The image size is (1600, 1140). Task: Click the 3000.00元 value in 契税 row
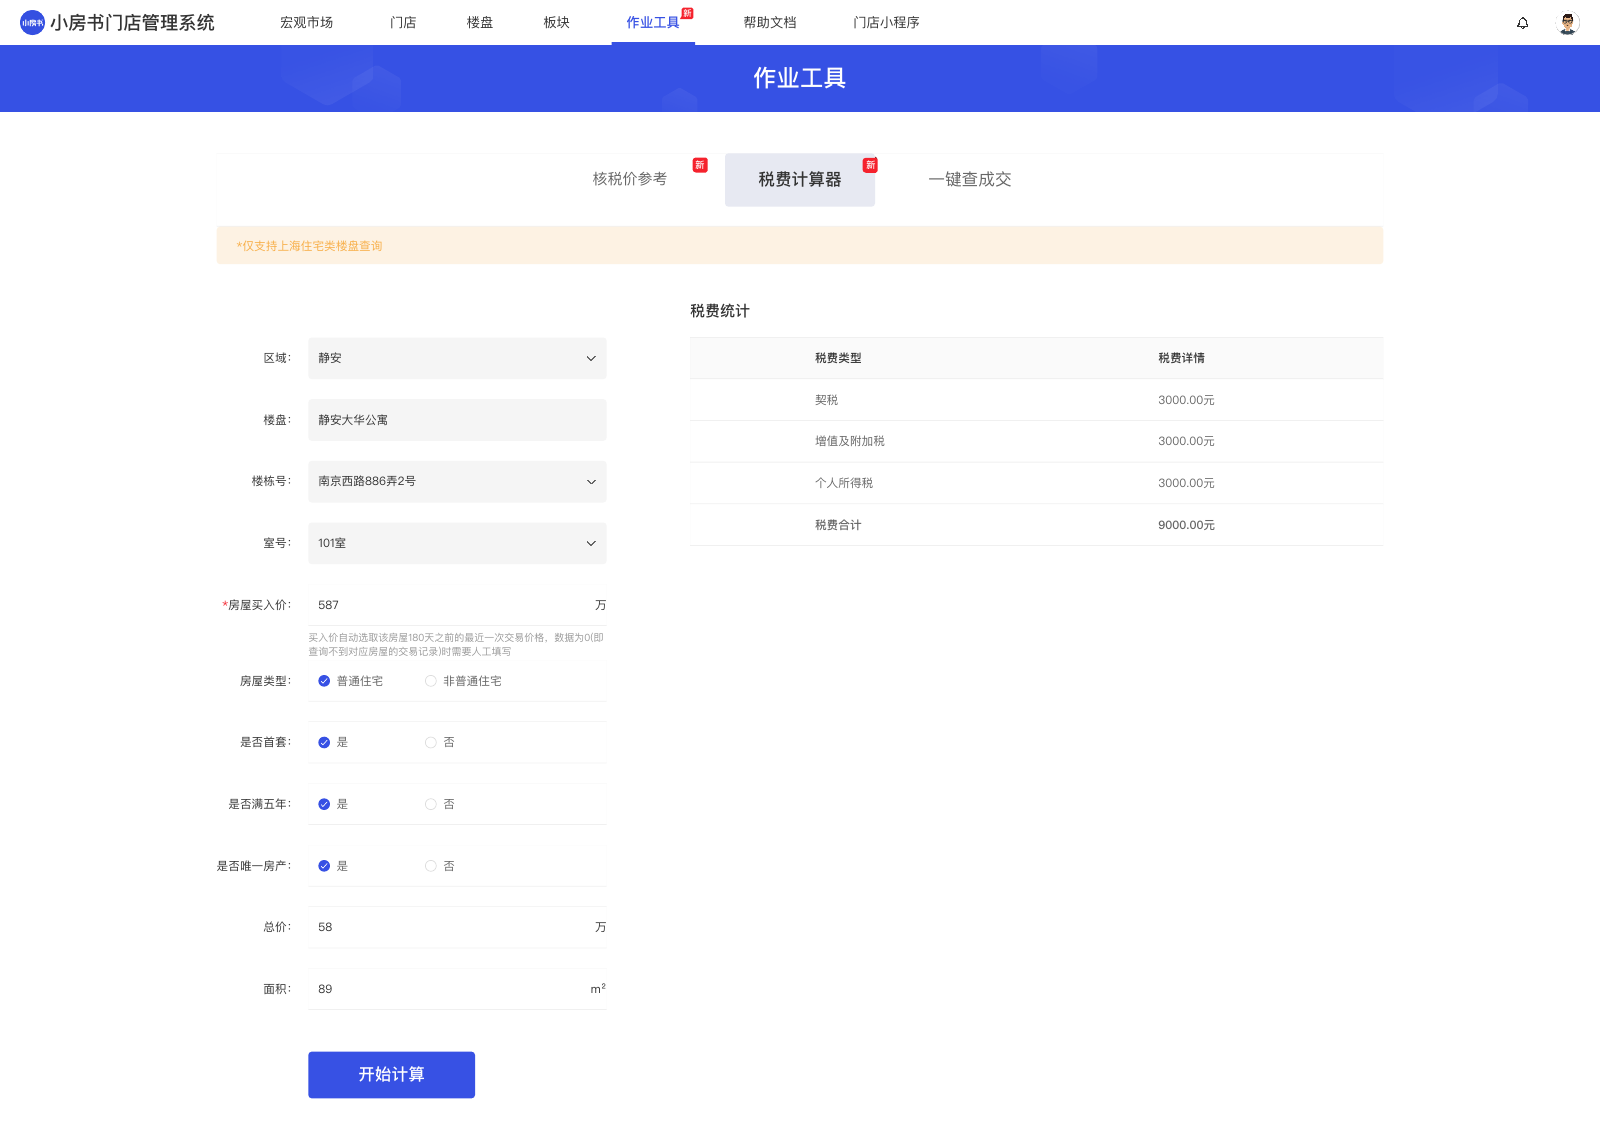[1186, 400]
